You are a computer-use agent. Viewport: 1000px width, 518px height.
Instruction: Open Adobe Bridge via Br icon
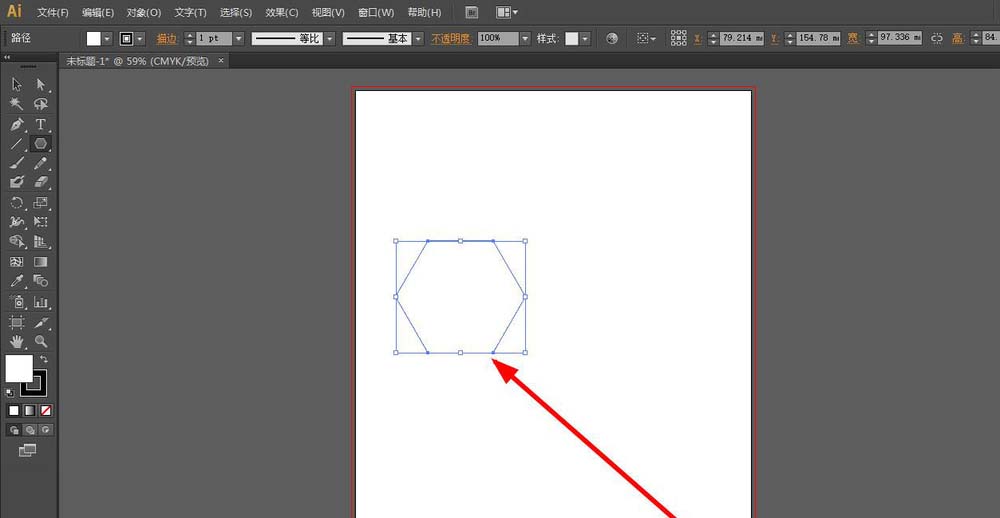tap(472, 12)
